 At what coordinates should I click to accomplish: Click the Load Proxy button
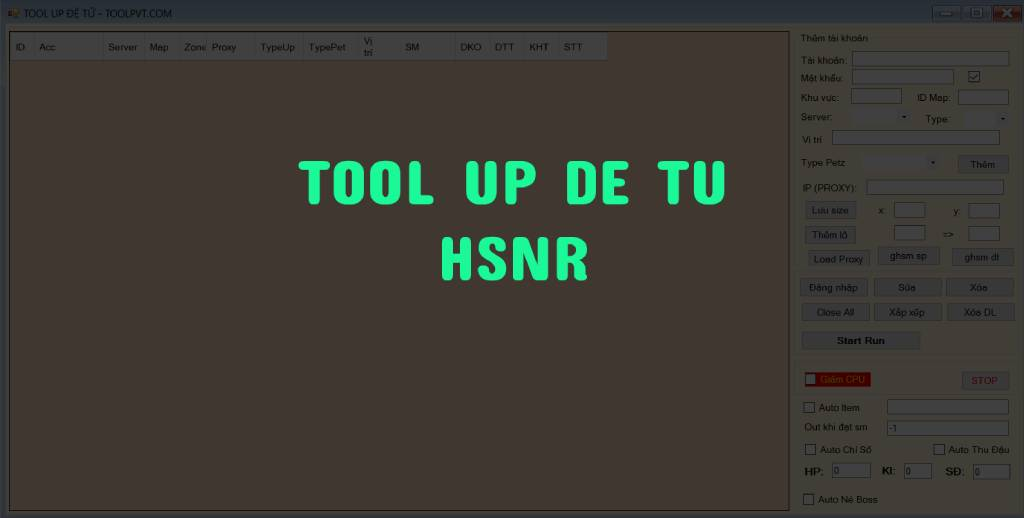(x=838, y=259)
